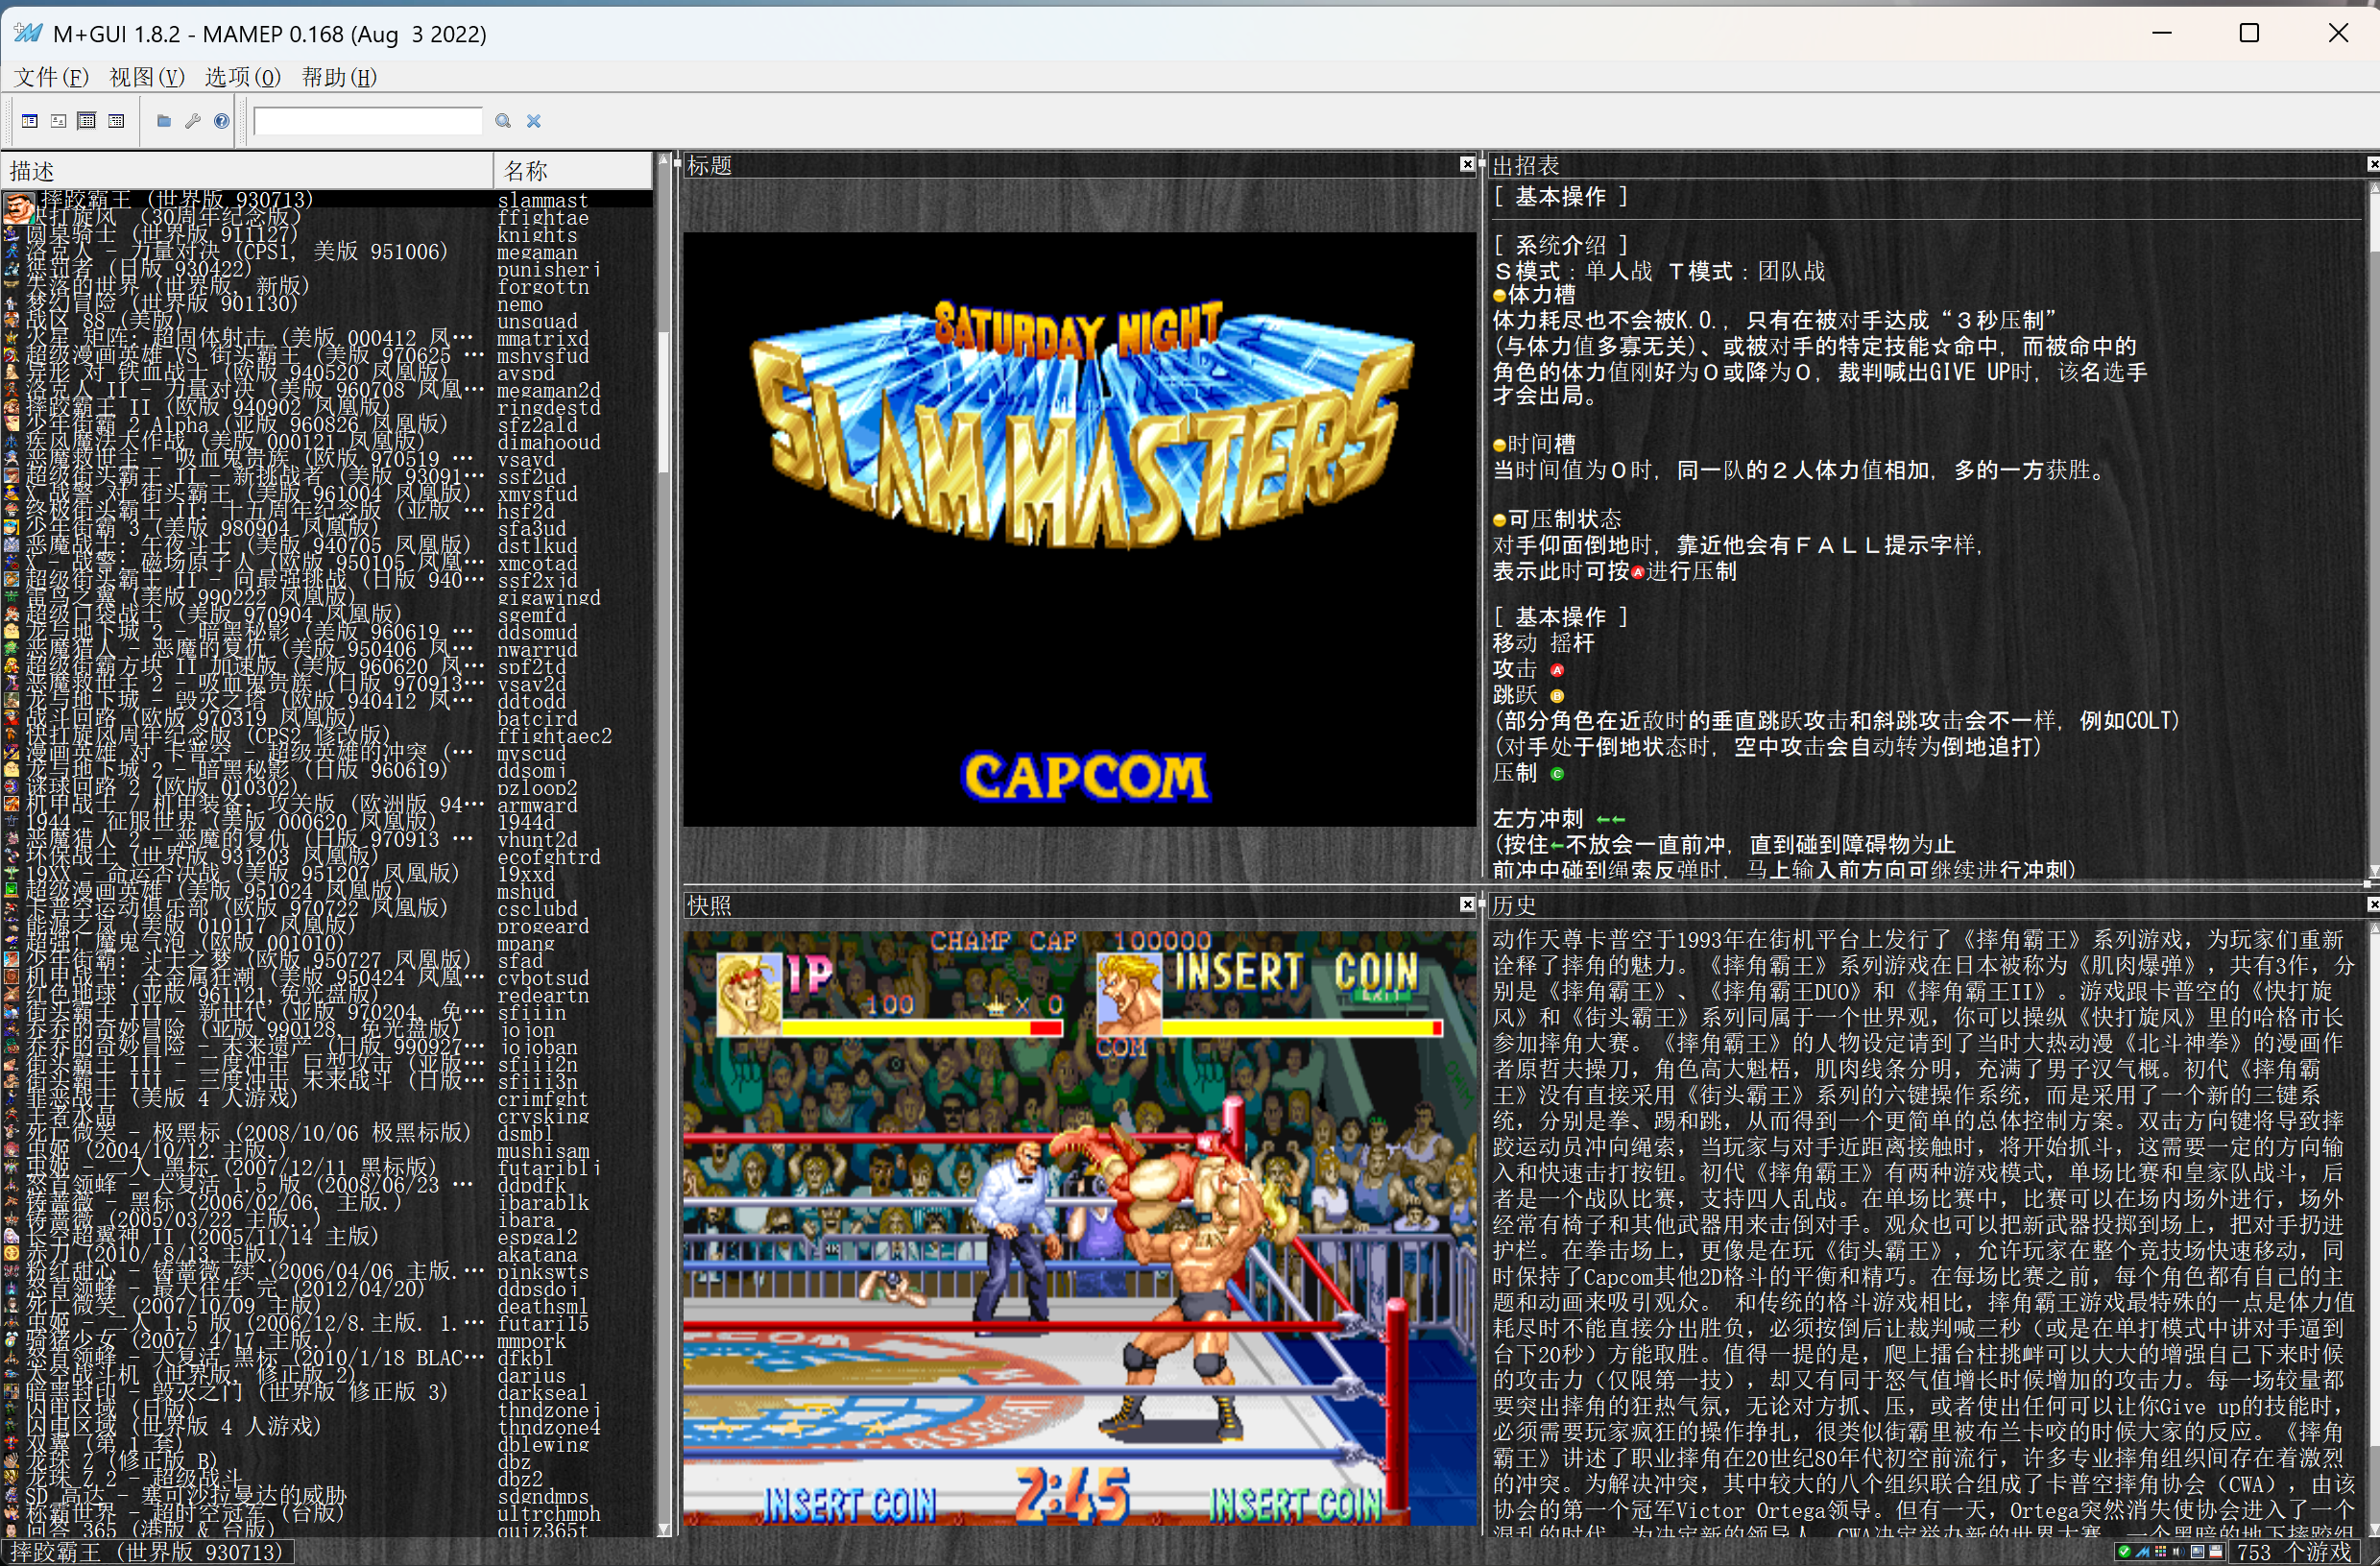Click the folder icon in toolbar
This screenshot has width=2380, height=1566.
click(164, 121)
